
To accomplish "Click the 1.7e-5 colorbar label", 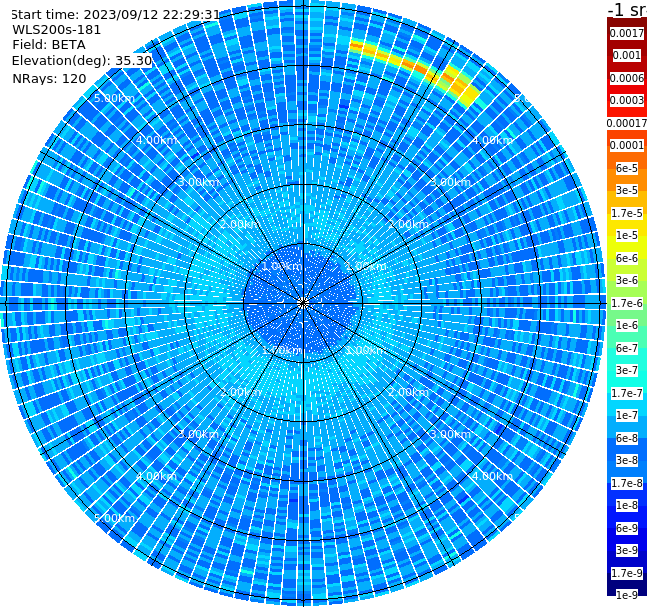I will [627, 213].
